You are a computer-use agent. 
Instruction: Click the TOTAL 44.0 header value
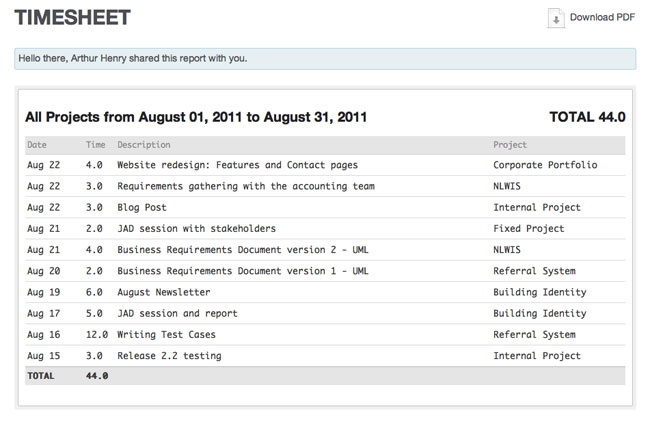(587, 117)
